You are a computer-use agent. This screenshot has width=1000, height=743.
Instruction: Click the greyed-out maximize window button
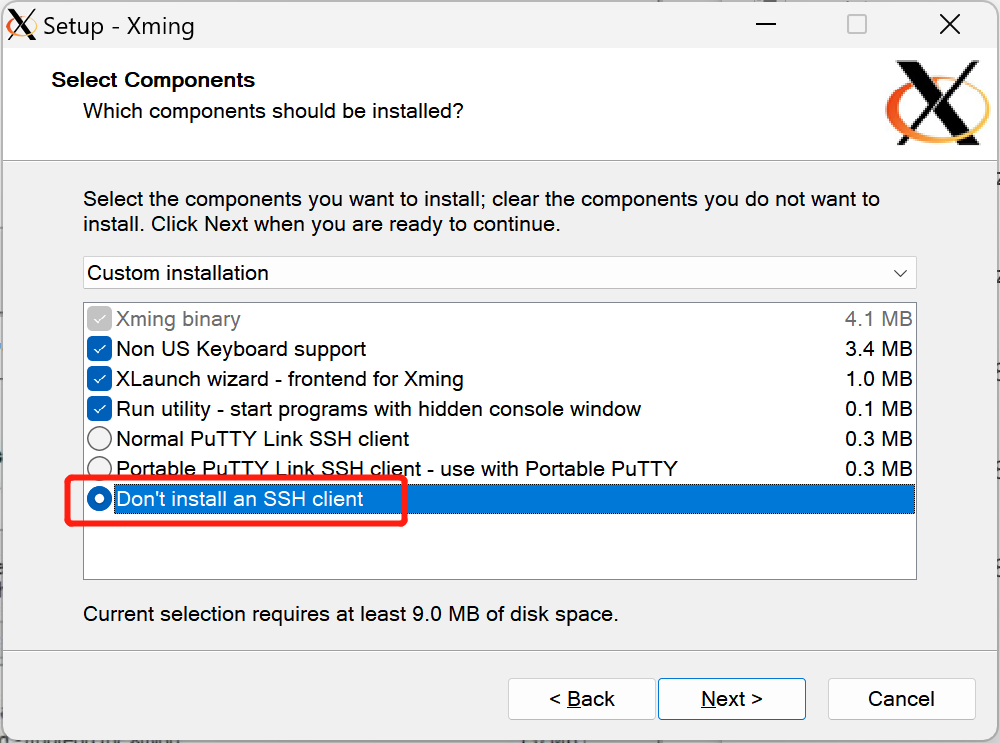coord(857,24)
